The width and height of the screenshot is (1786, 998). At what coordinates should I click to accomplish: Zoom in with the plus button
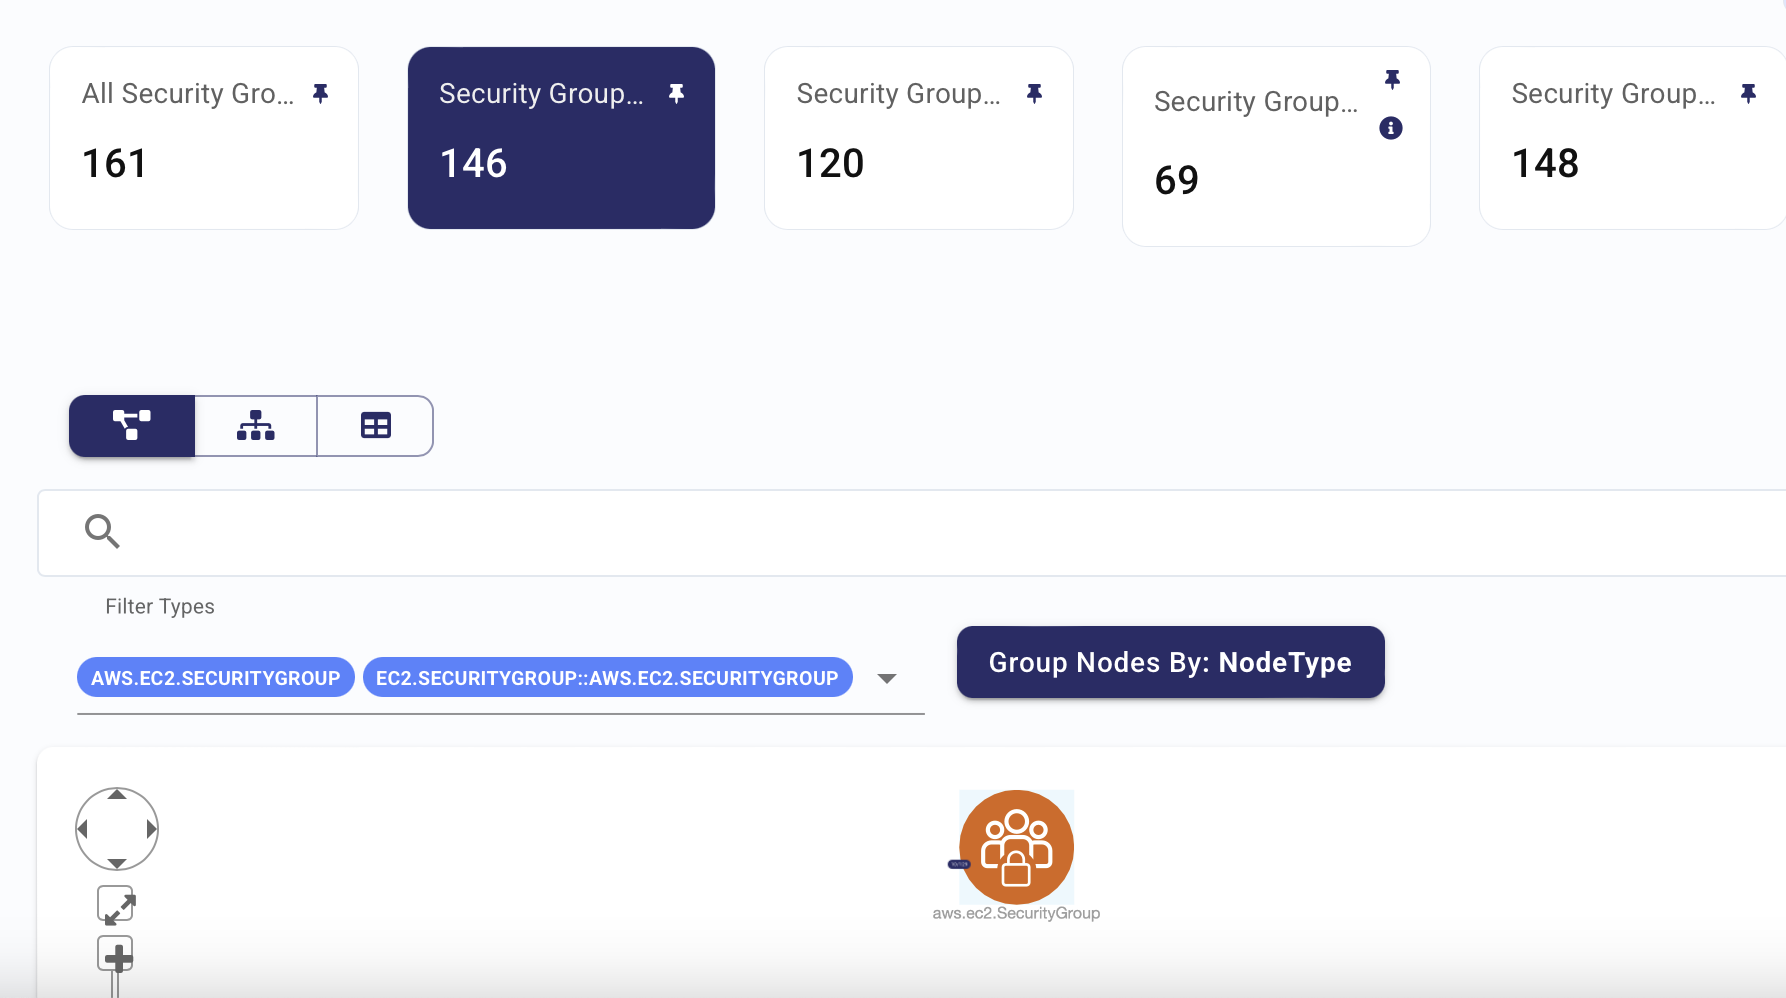click(x=116, y=955)
